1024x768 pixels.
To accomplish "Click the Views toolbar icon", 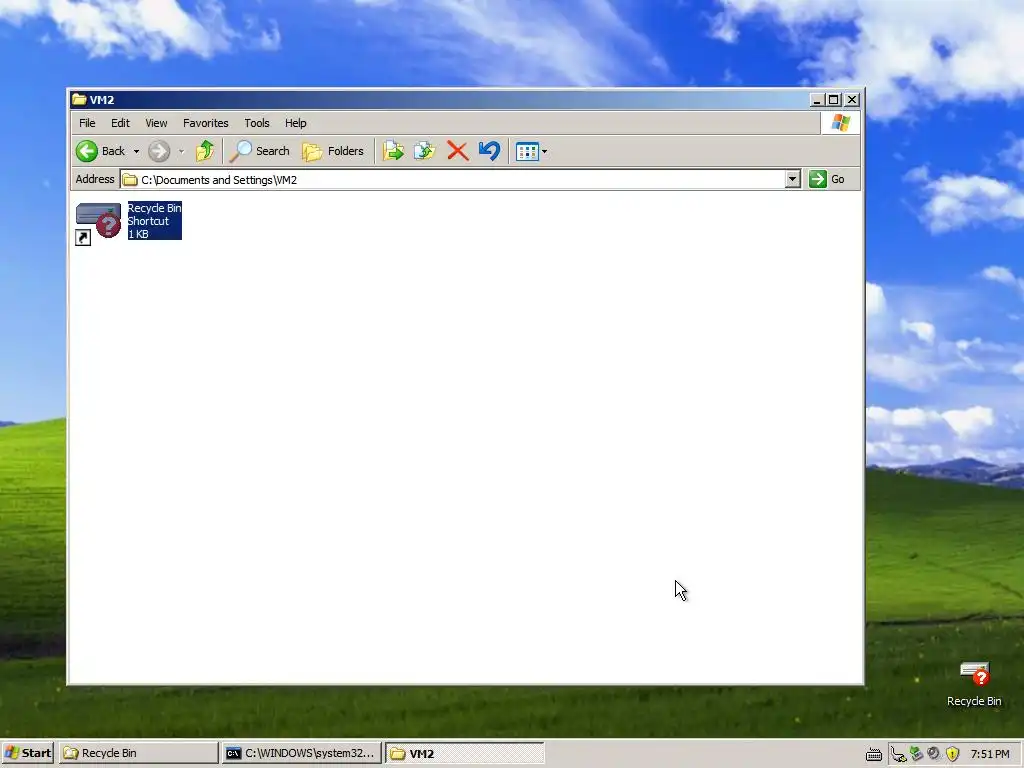I will point(527,152).
